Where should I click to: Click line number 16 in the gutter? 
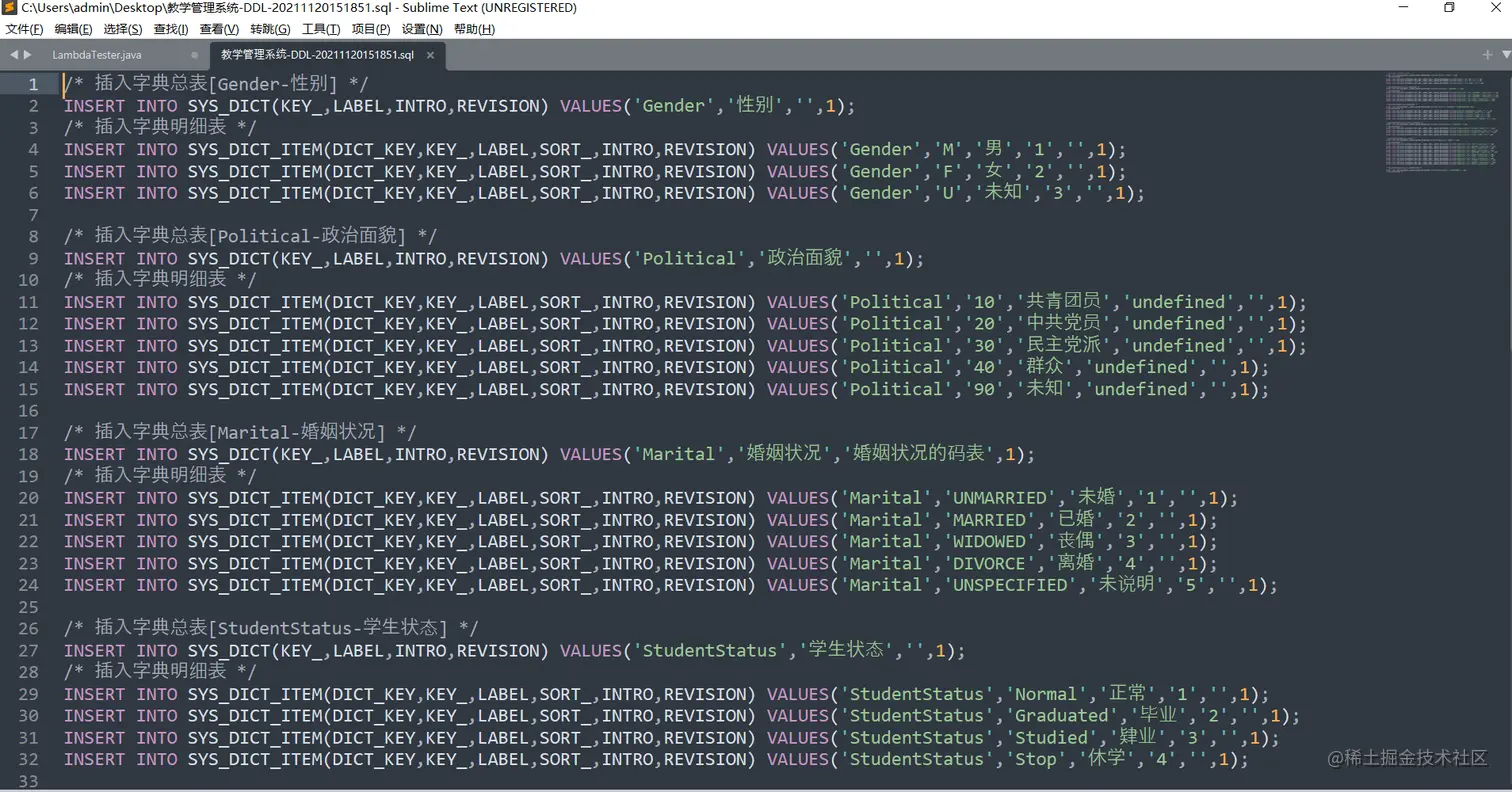click(x=28, y=411)
